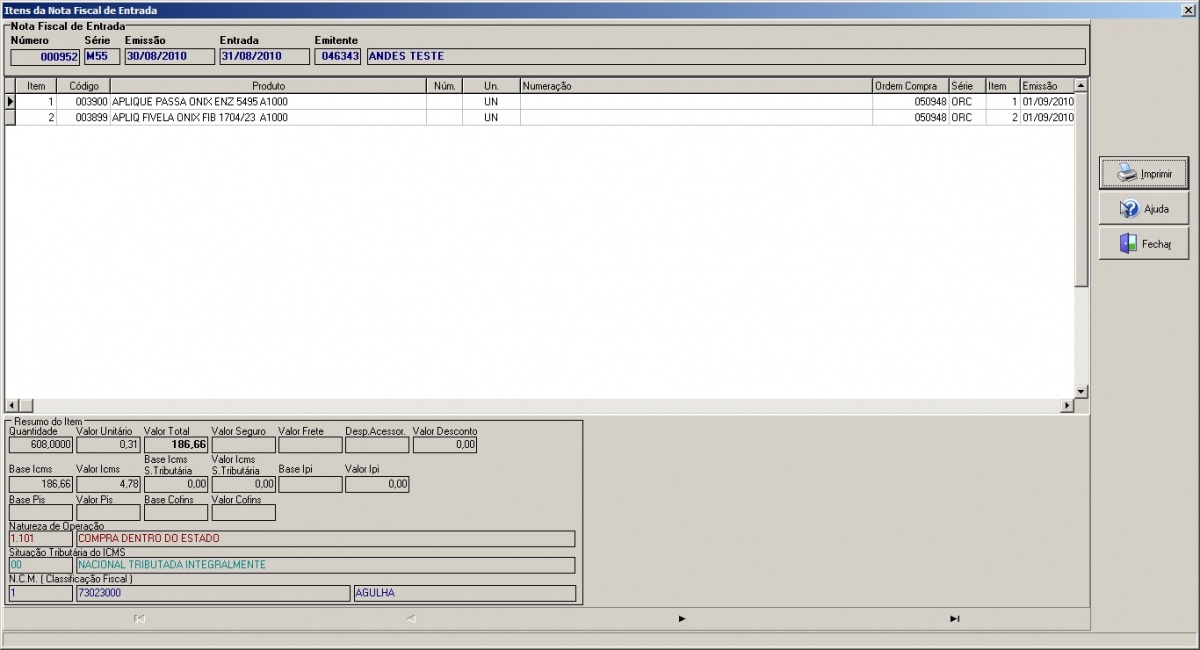1200x650 pixels.
Task: Click the Fechar button
Action: [x=1144, y=244]
